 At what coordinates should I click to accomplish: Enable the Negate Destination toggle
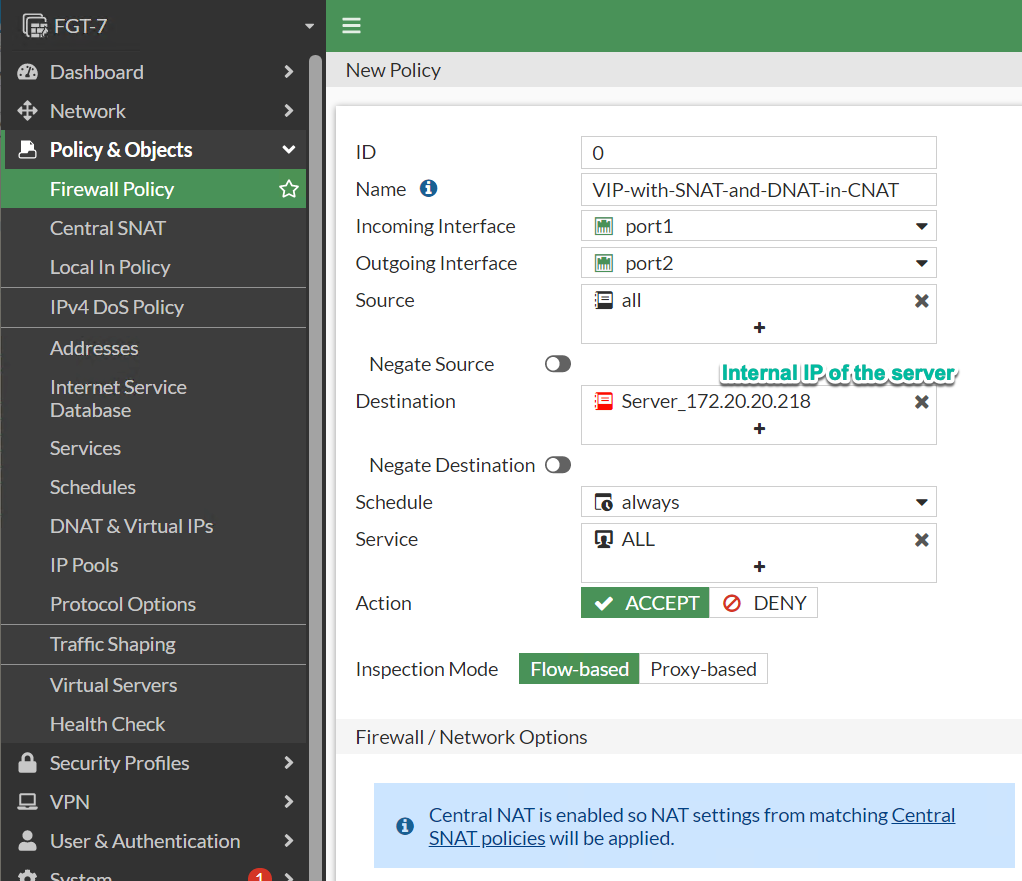coord(558,465)
